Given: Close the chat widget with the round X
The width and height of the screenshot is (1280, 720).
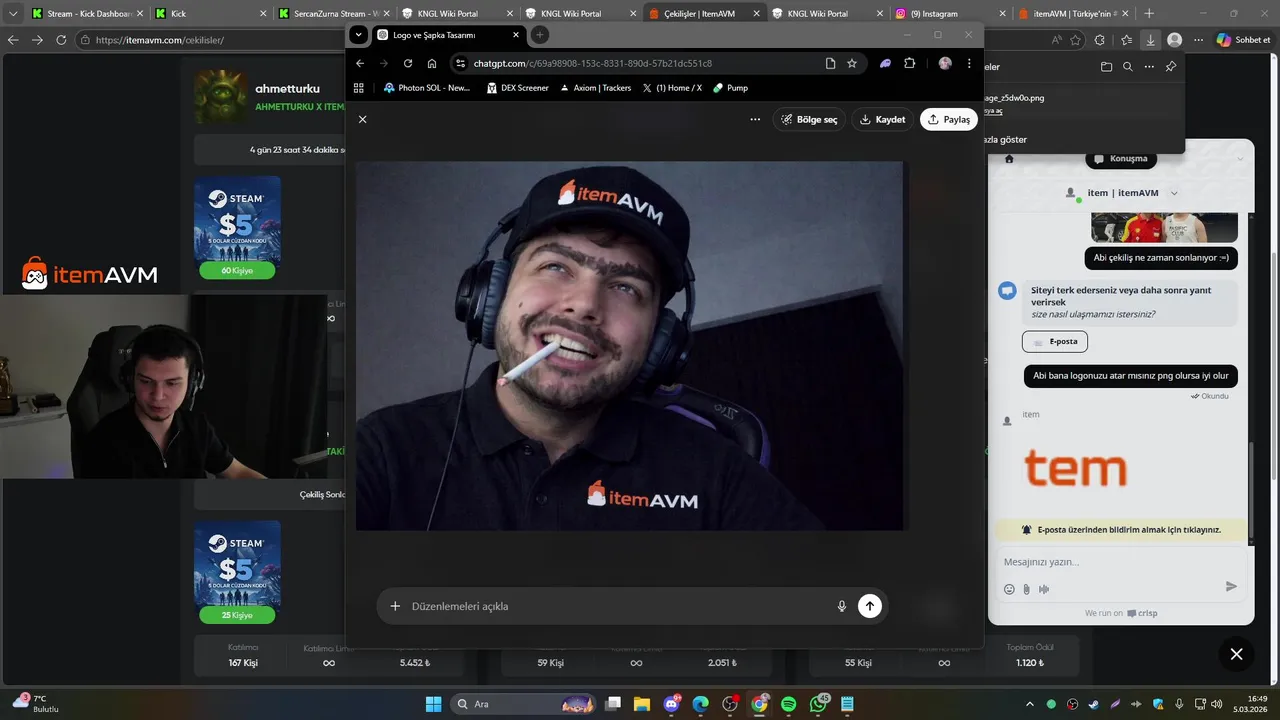Looking at the screenshot, I should coord(1236,654).
